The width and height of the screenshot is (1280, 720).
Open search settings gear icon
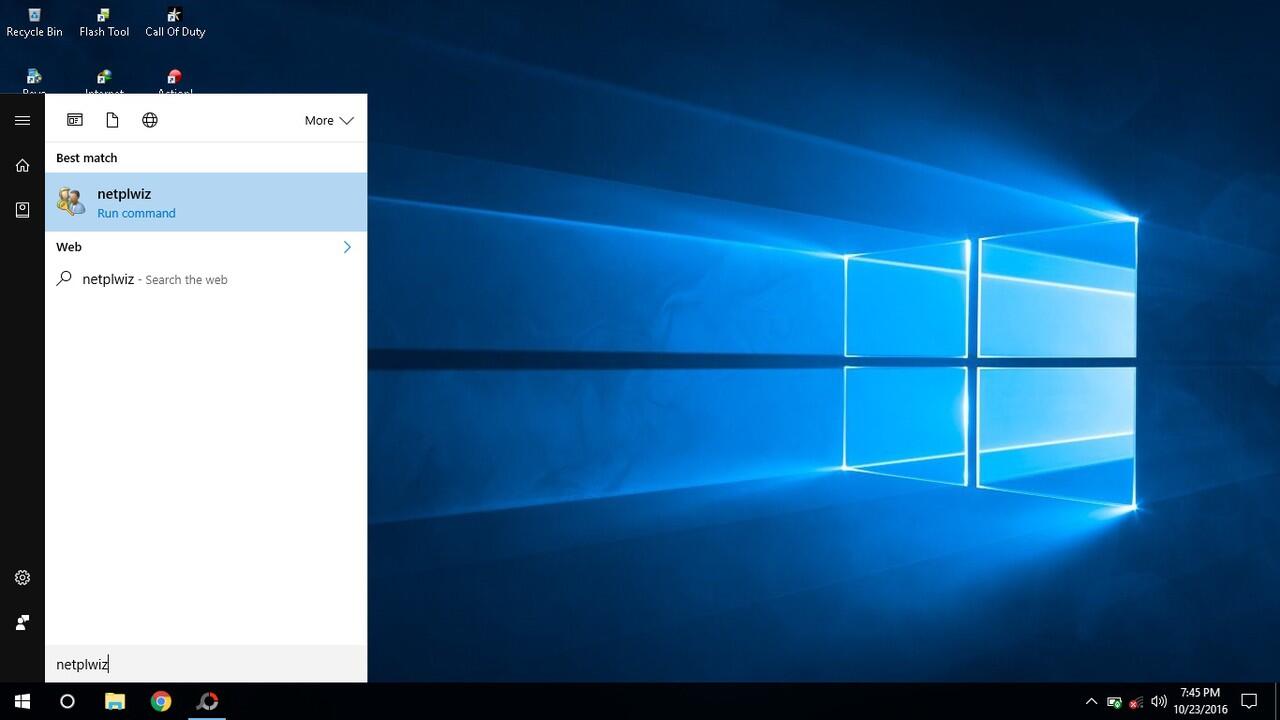click(22, 578)
